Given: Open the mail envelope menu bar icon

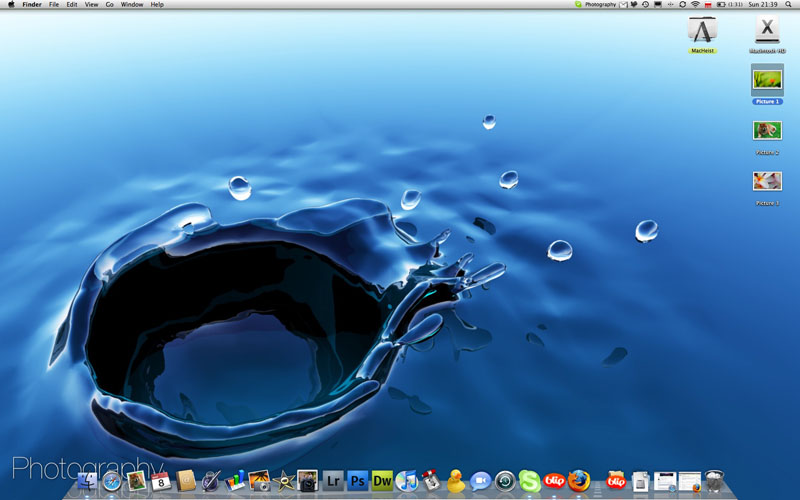Looking at the screenshot, I should pos(623,5).
